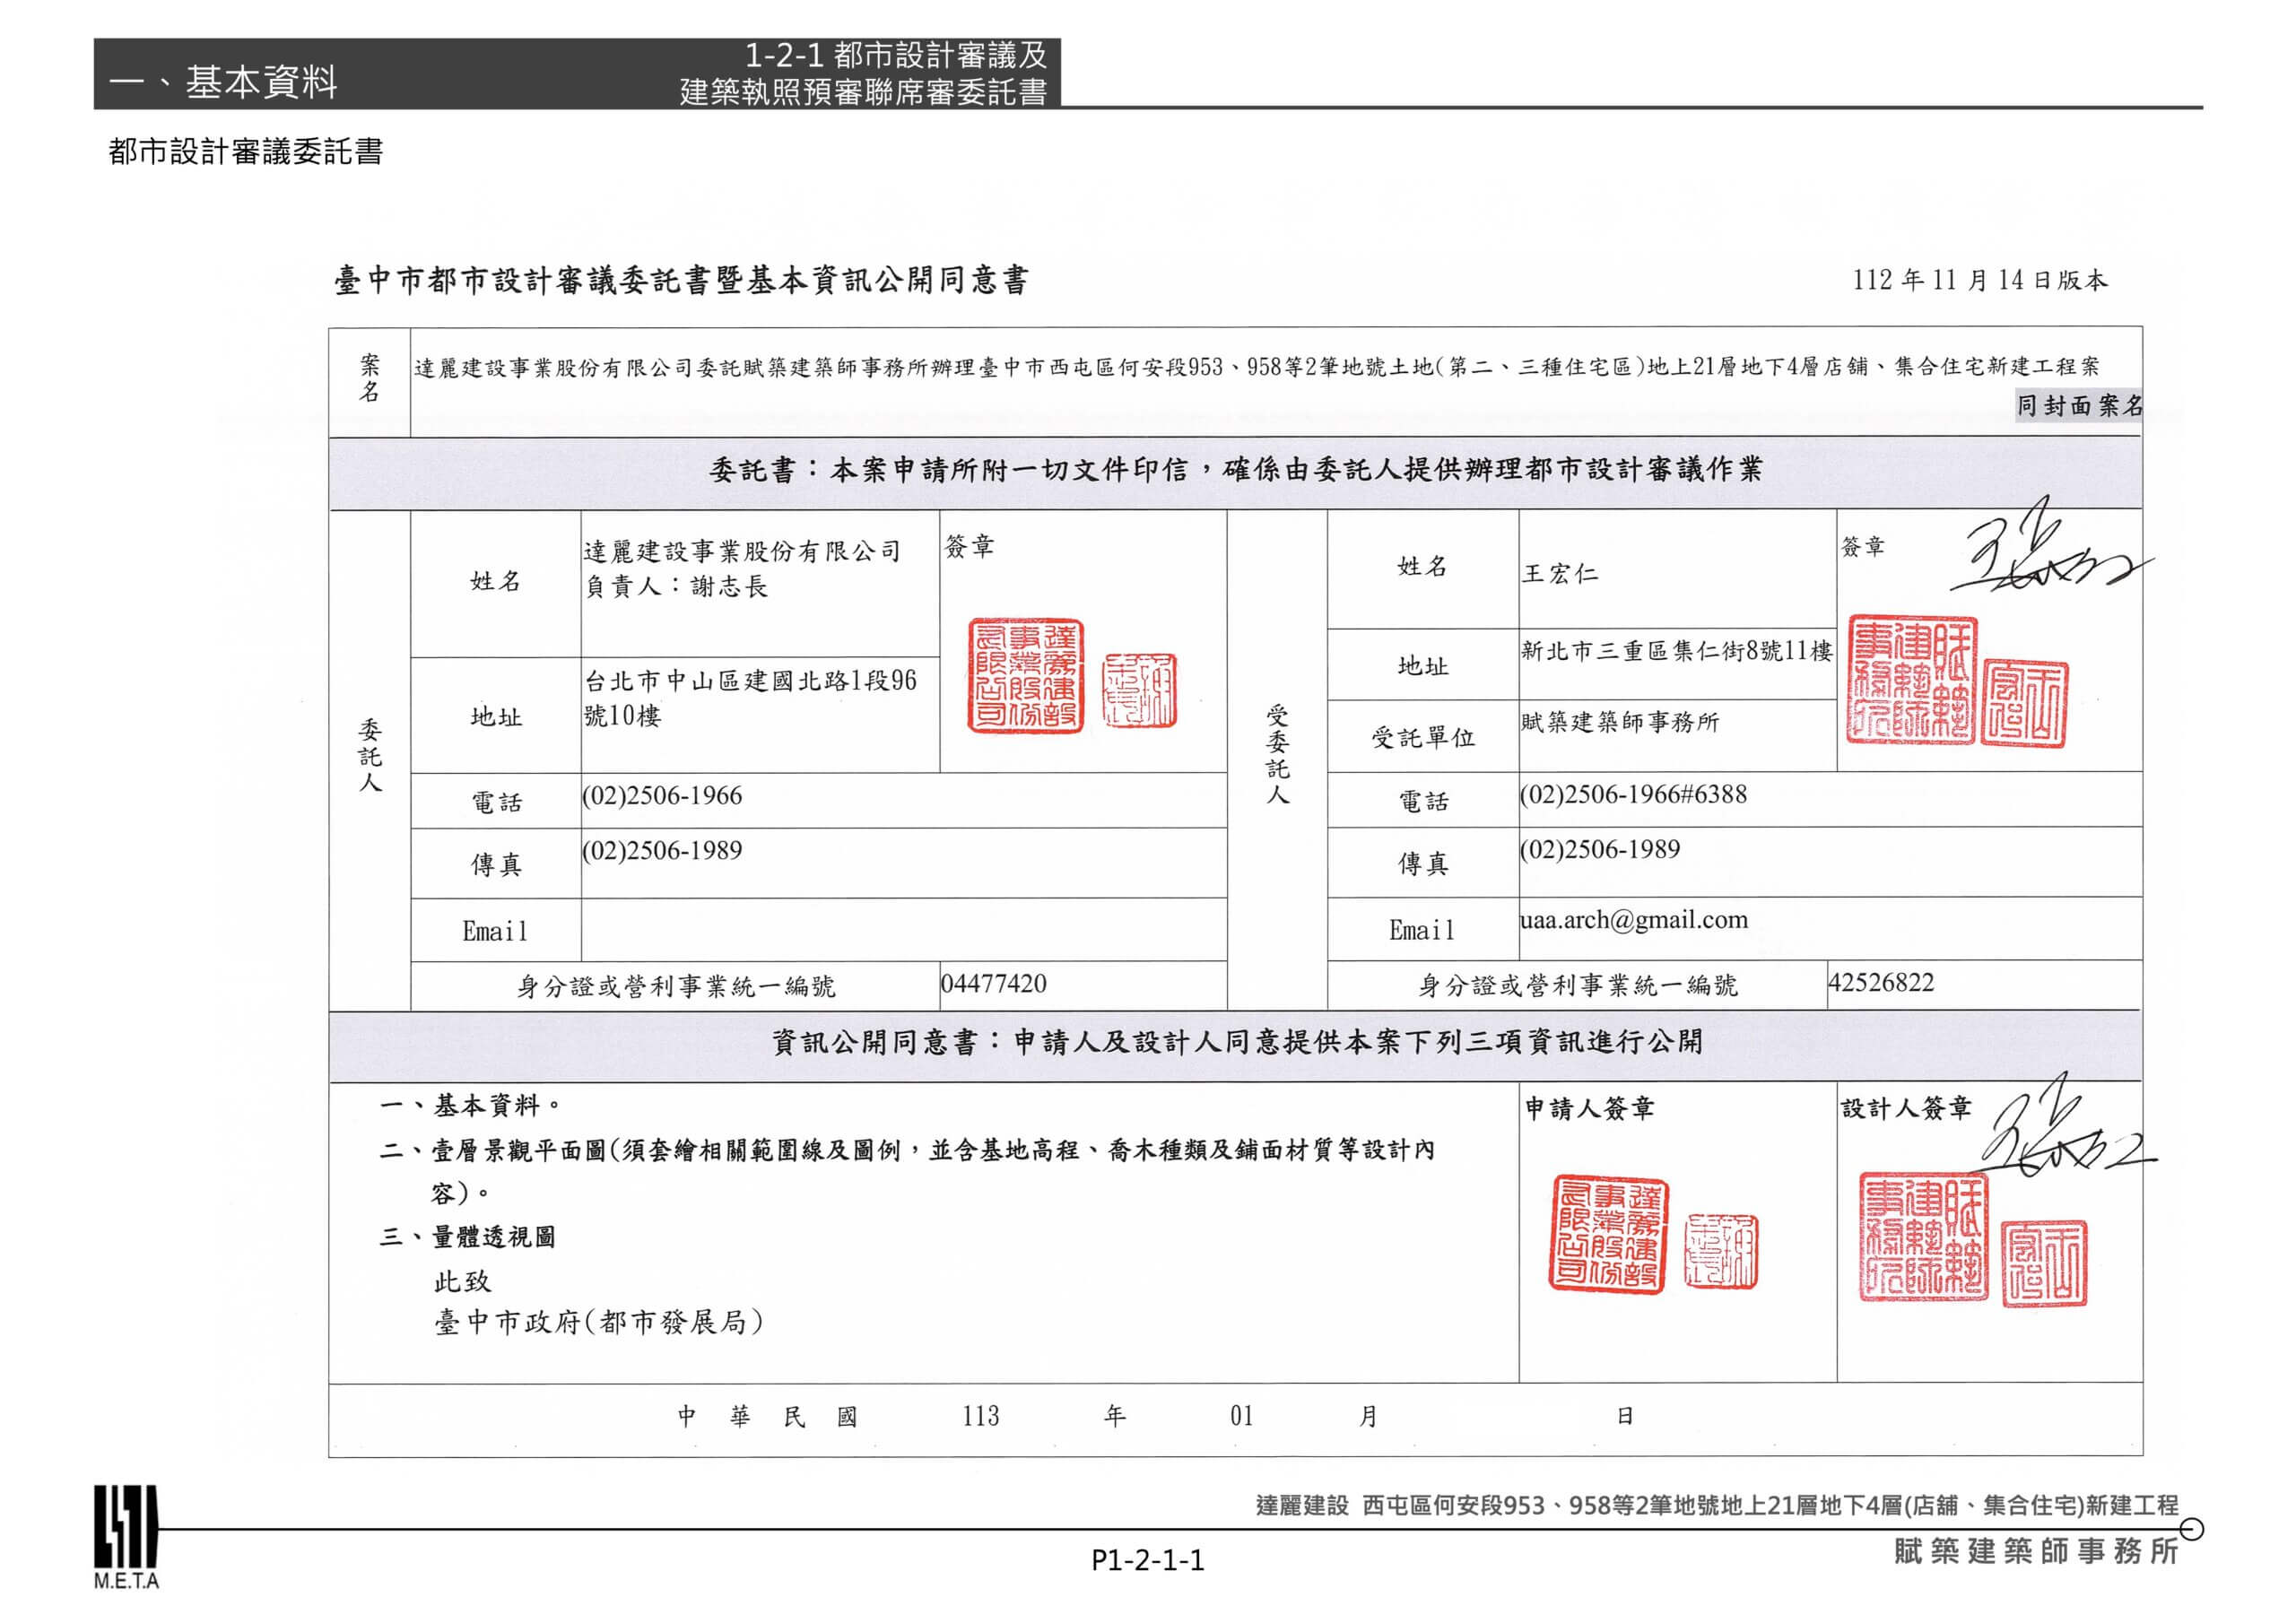Image resolution: width=2296 pixels, height=1623 pixels.
Task: Click client fax (02)2506-1989
Action: point(662,851)
